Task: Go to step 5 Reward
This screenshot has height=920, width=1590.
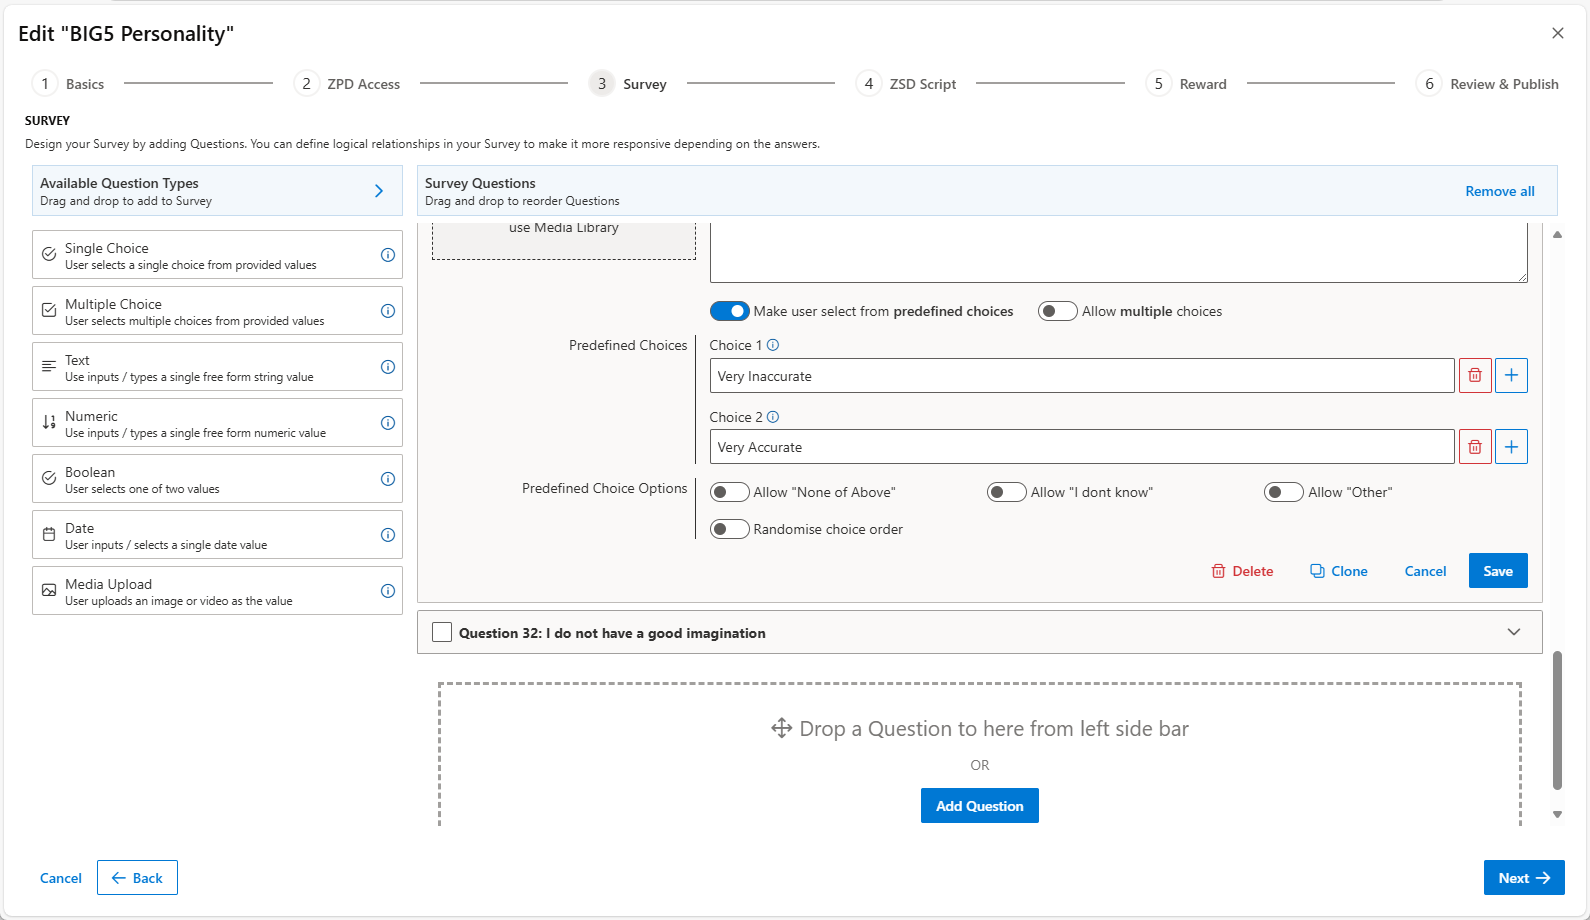Action: click(x=1186, y=84)
